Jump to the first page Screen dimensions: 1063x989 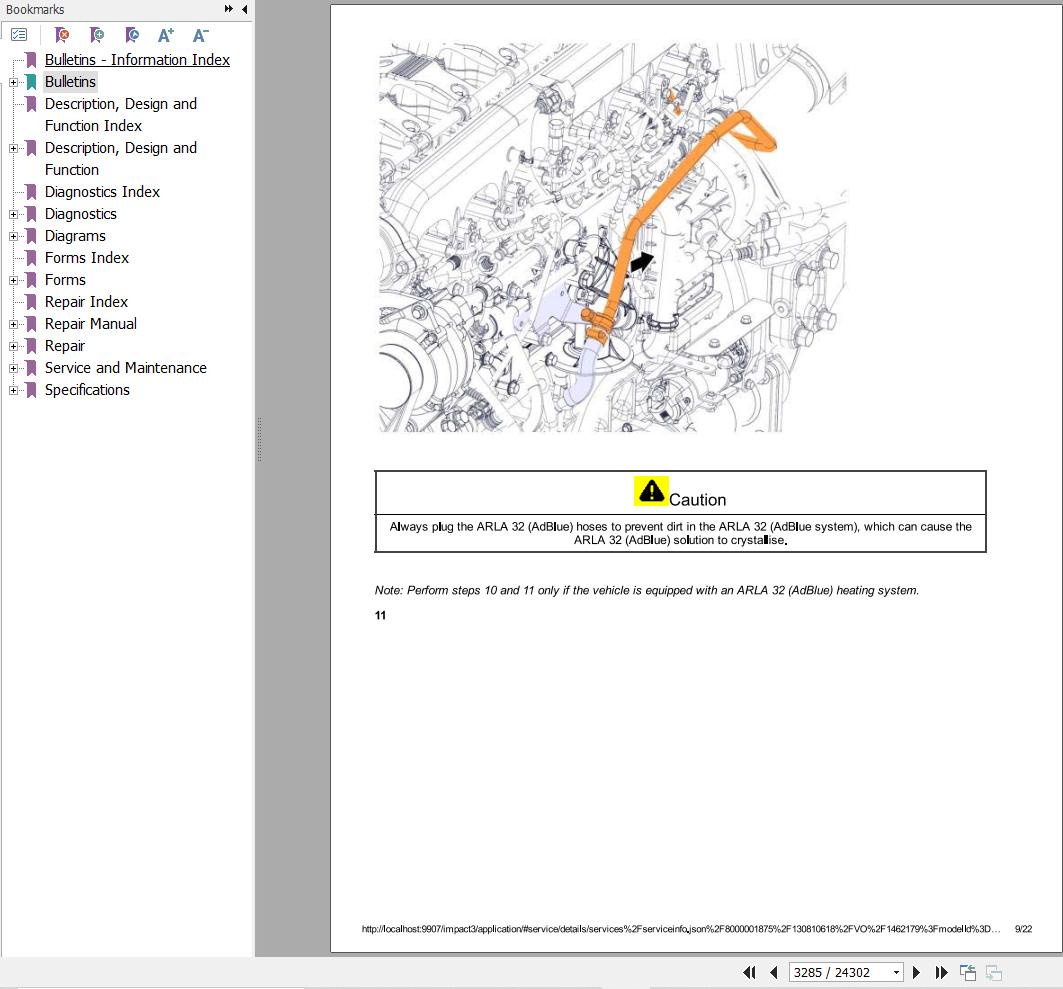(x=749, y=972)
